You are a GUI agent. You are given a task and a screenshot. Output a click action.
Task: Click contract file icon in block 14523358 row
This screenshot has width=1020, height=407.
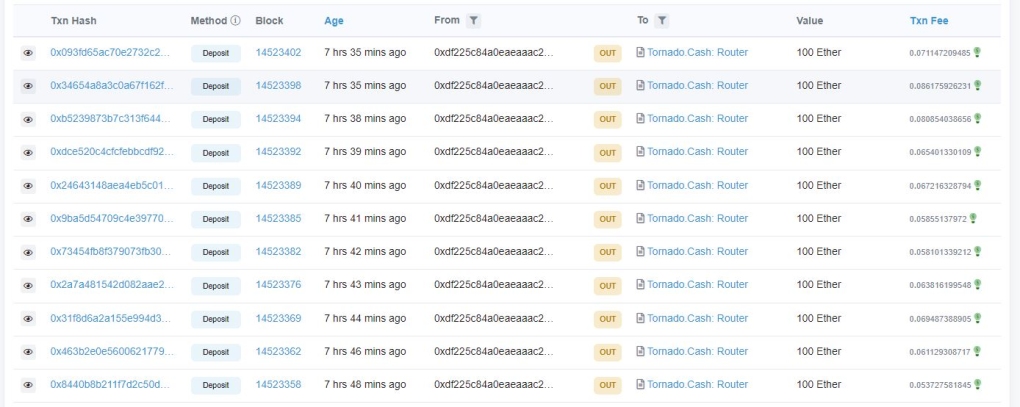tap(641, 384)
